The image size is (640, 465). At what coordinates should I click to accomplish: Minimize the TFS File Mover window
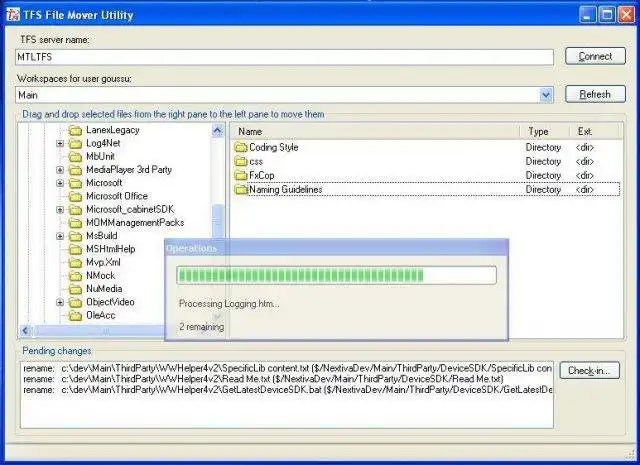[x=587, y=15]
